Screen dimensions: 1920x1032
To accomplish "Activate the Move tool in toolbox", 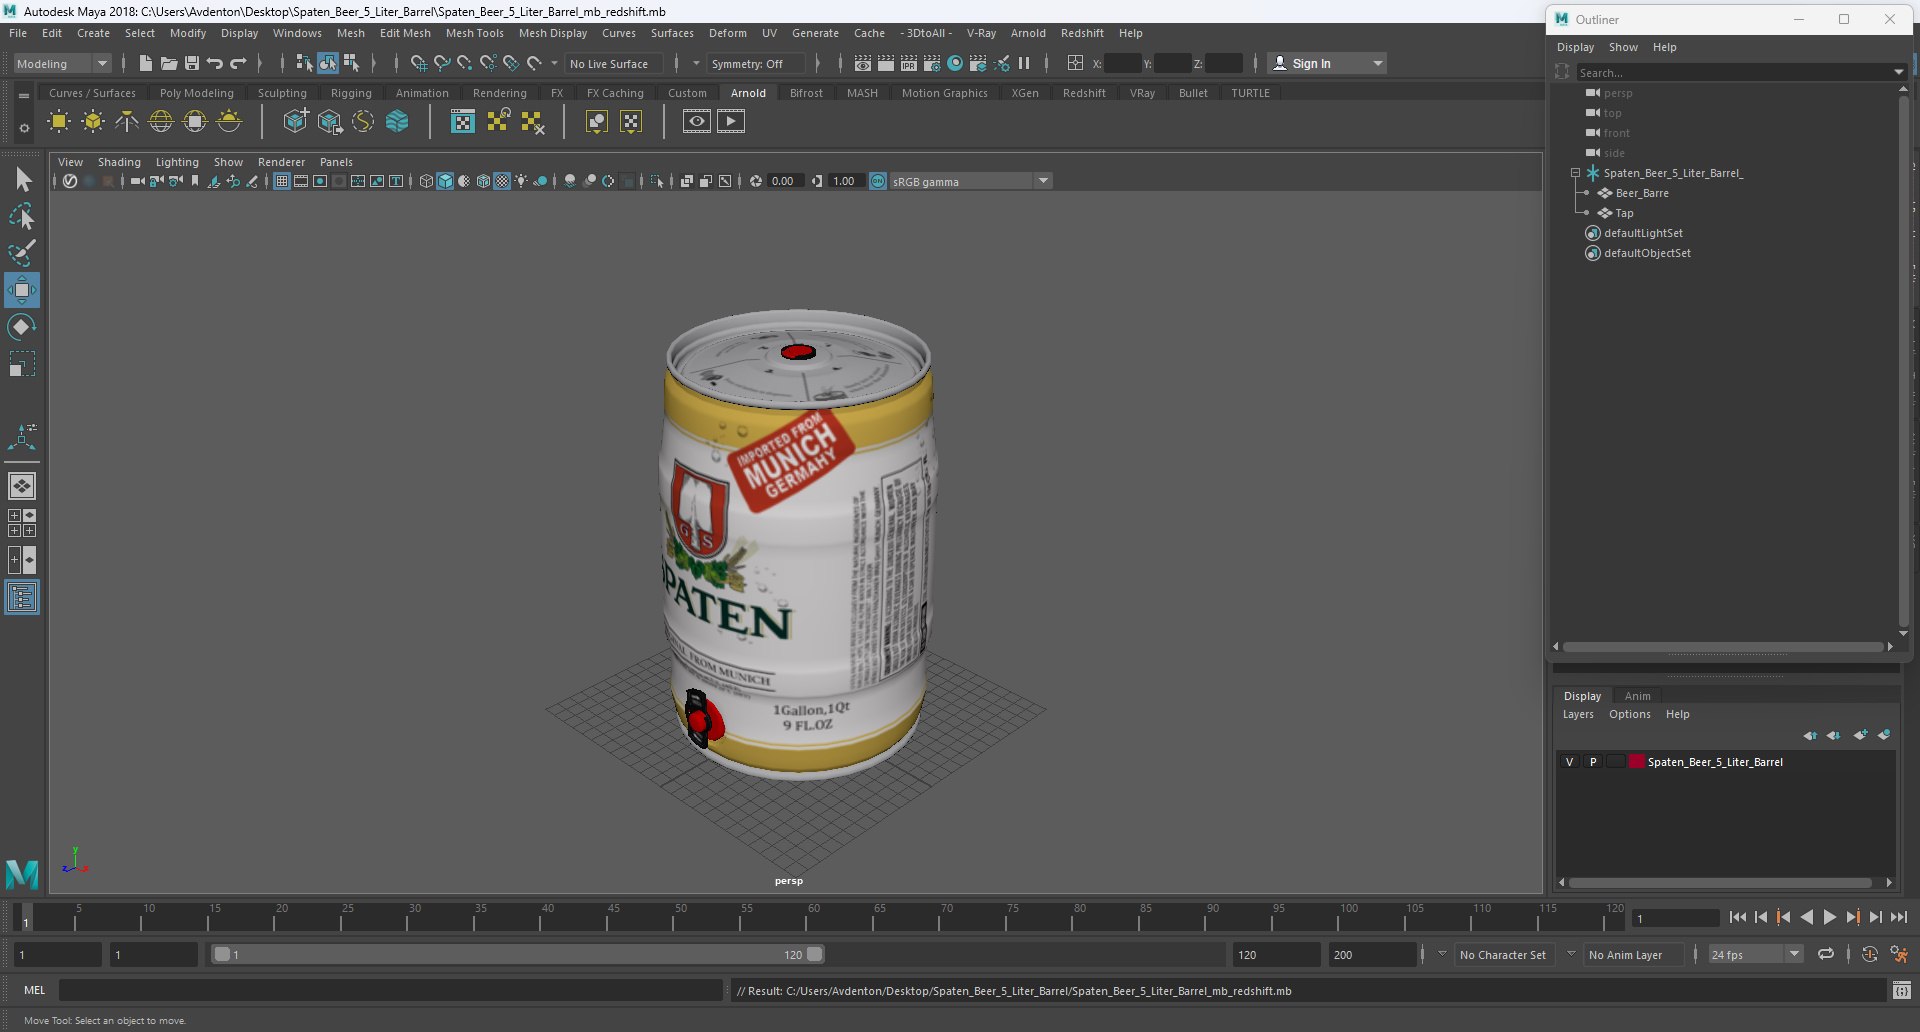I will tap(22, 290).
